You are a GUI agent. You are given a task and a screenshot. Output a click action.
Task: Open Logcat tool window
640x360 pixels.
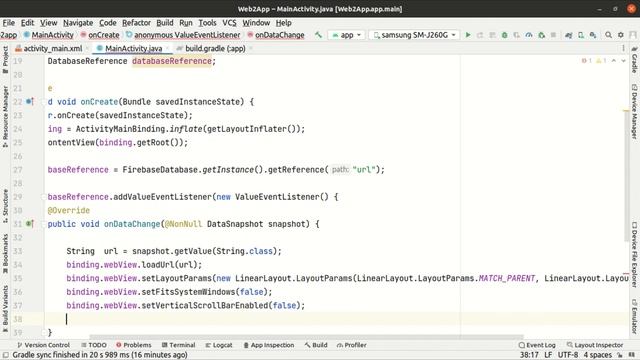click(x=219, y=345)
